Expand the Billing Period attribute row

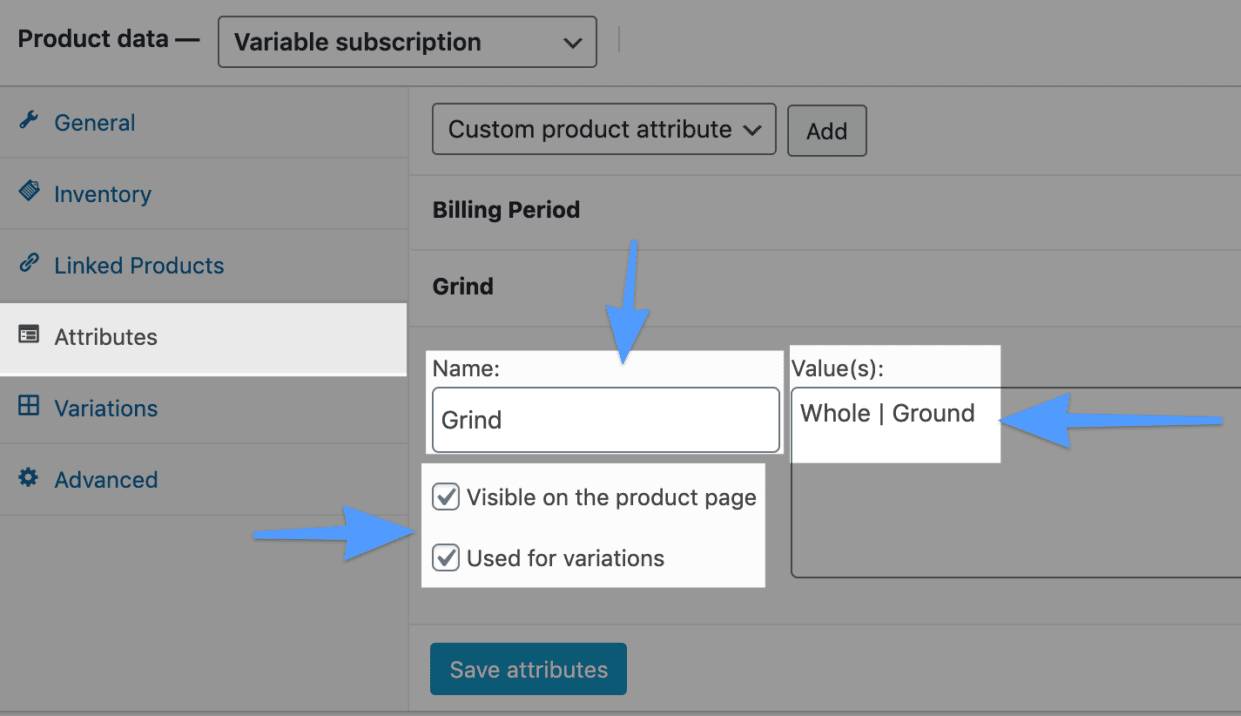tap(825, 211)
